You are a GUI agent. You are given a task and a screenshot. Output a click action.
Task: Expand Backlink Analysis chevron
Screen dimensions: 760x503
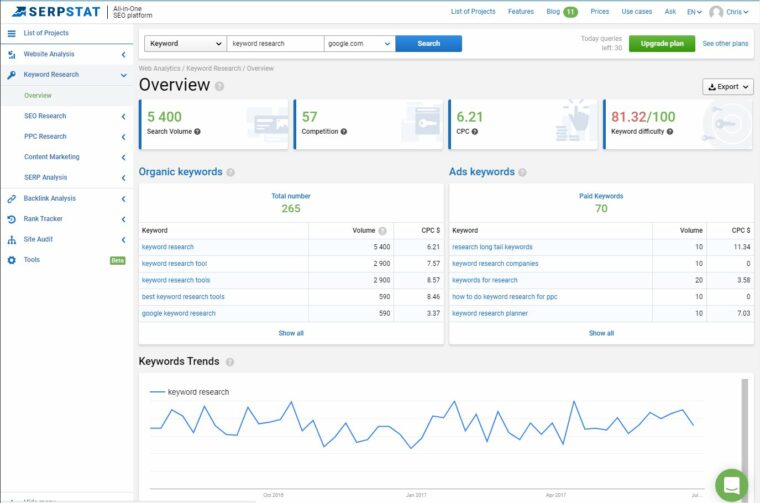point(124,199)
